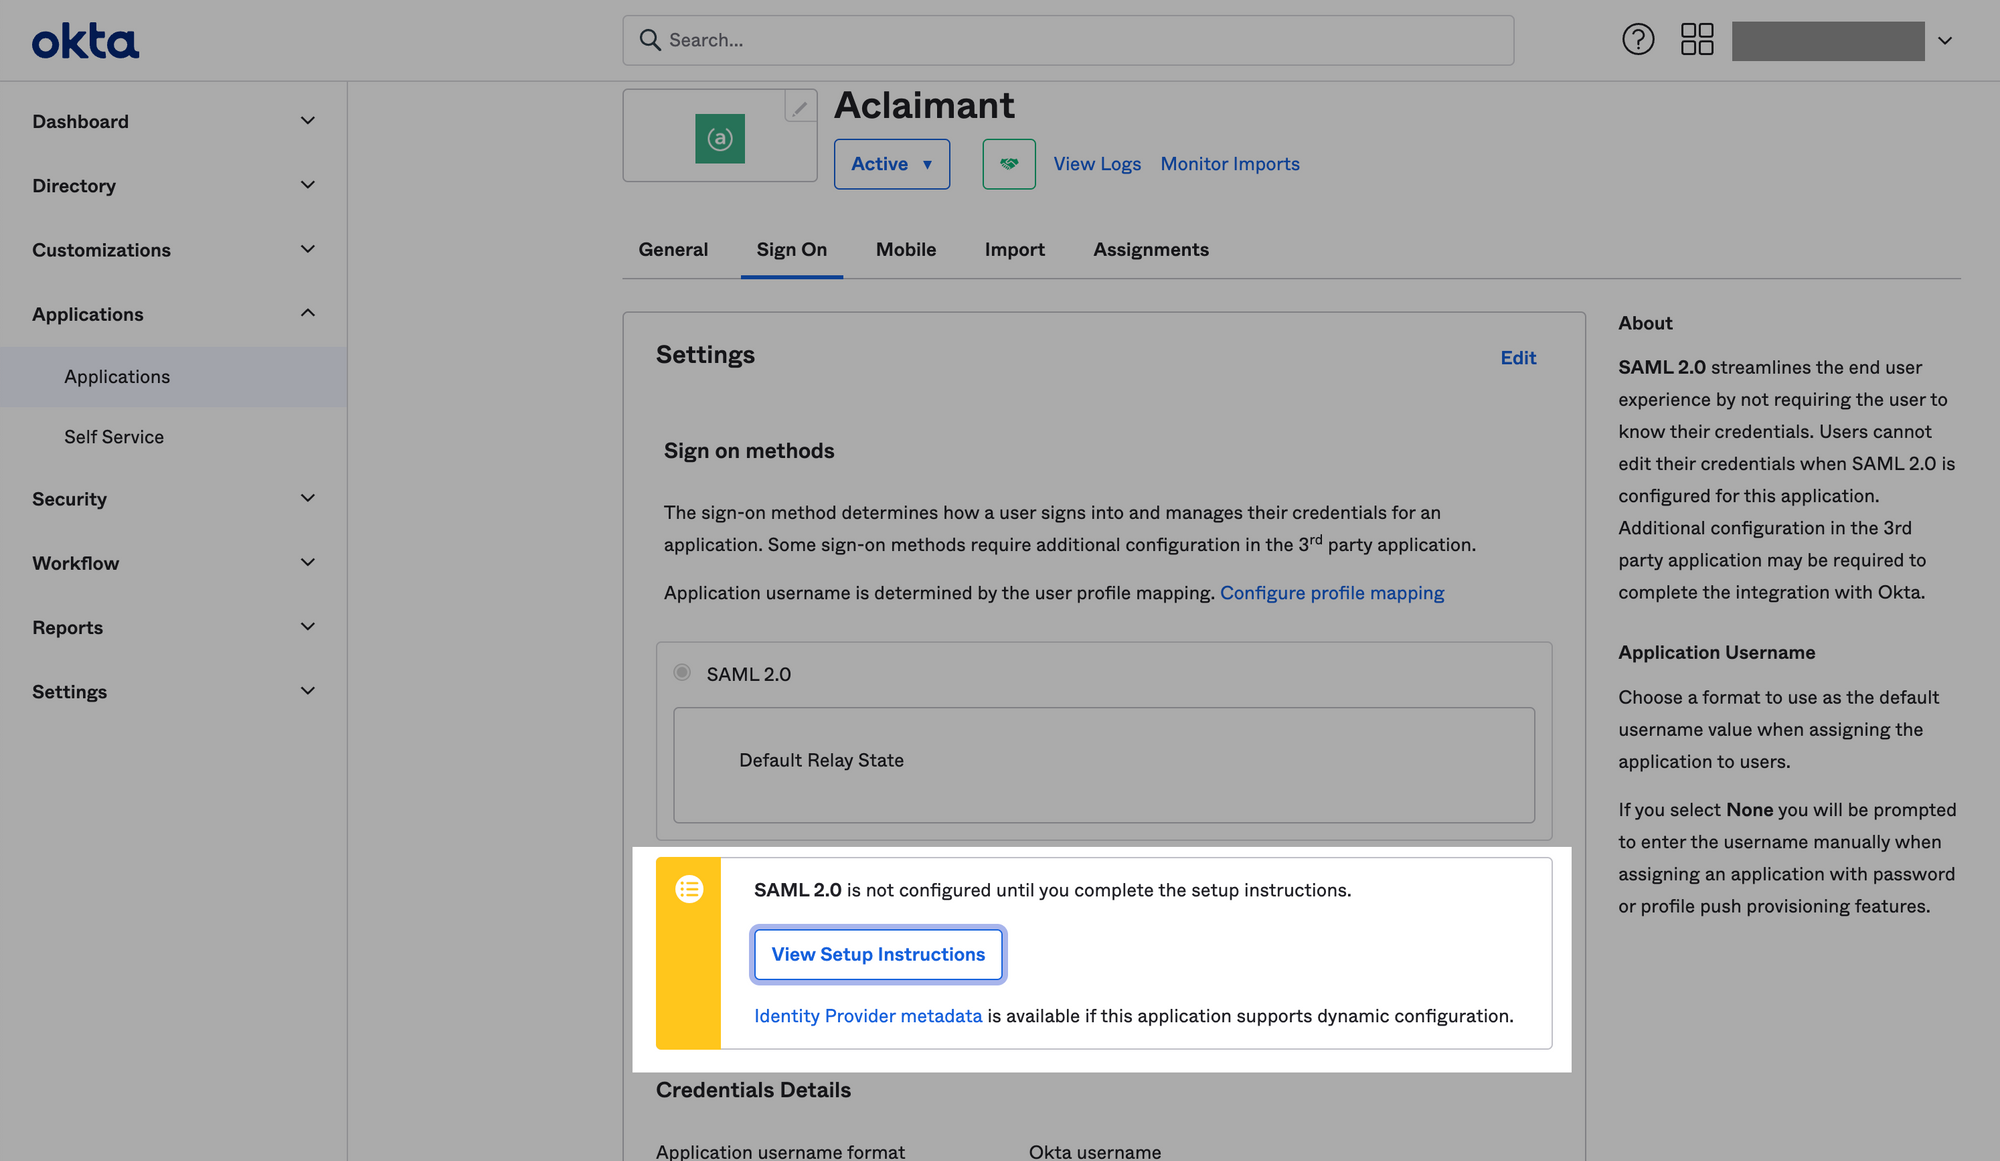Open the apps grid icon

pos(1697,40)
